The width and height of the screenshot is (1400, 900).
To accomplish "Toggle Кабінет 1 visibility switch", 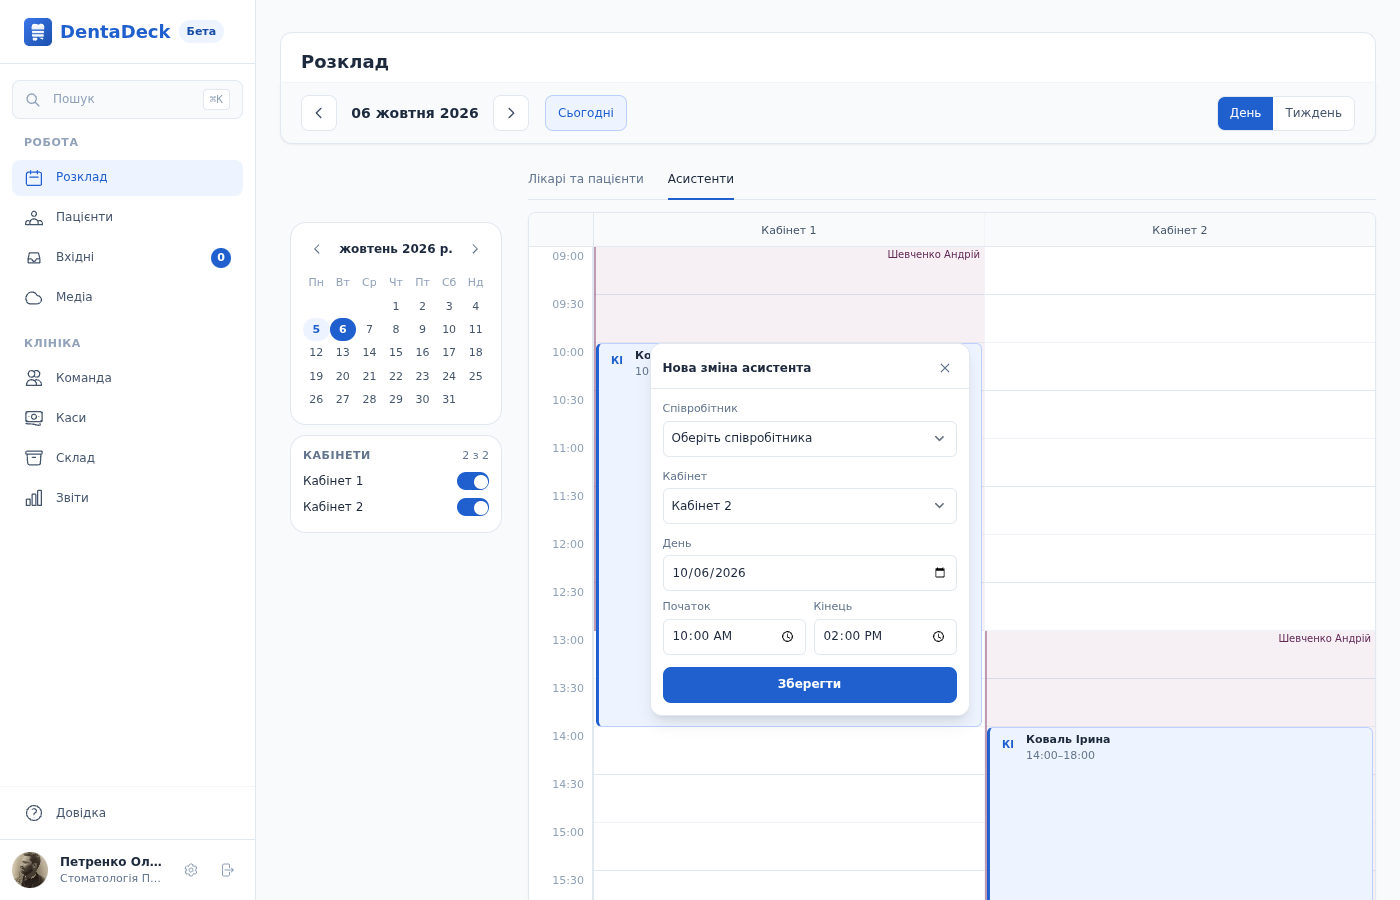I will tap(473, 481).
